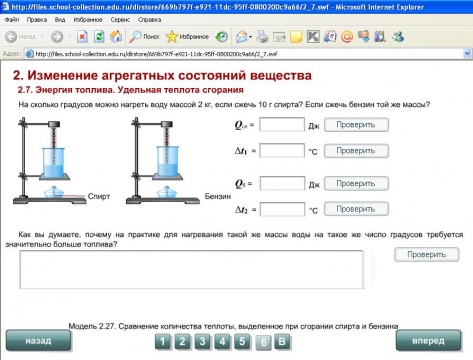Print the page using printer icon
This screenshot has height=360, width=473.
click(262, 36)
